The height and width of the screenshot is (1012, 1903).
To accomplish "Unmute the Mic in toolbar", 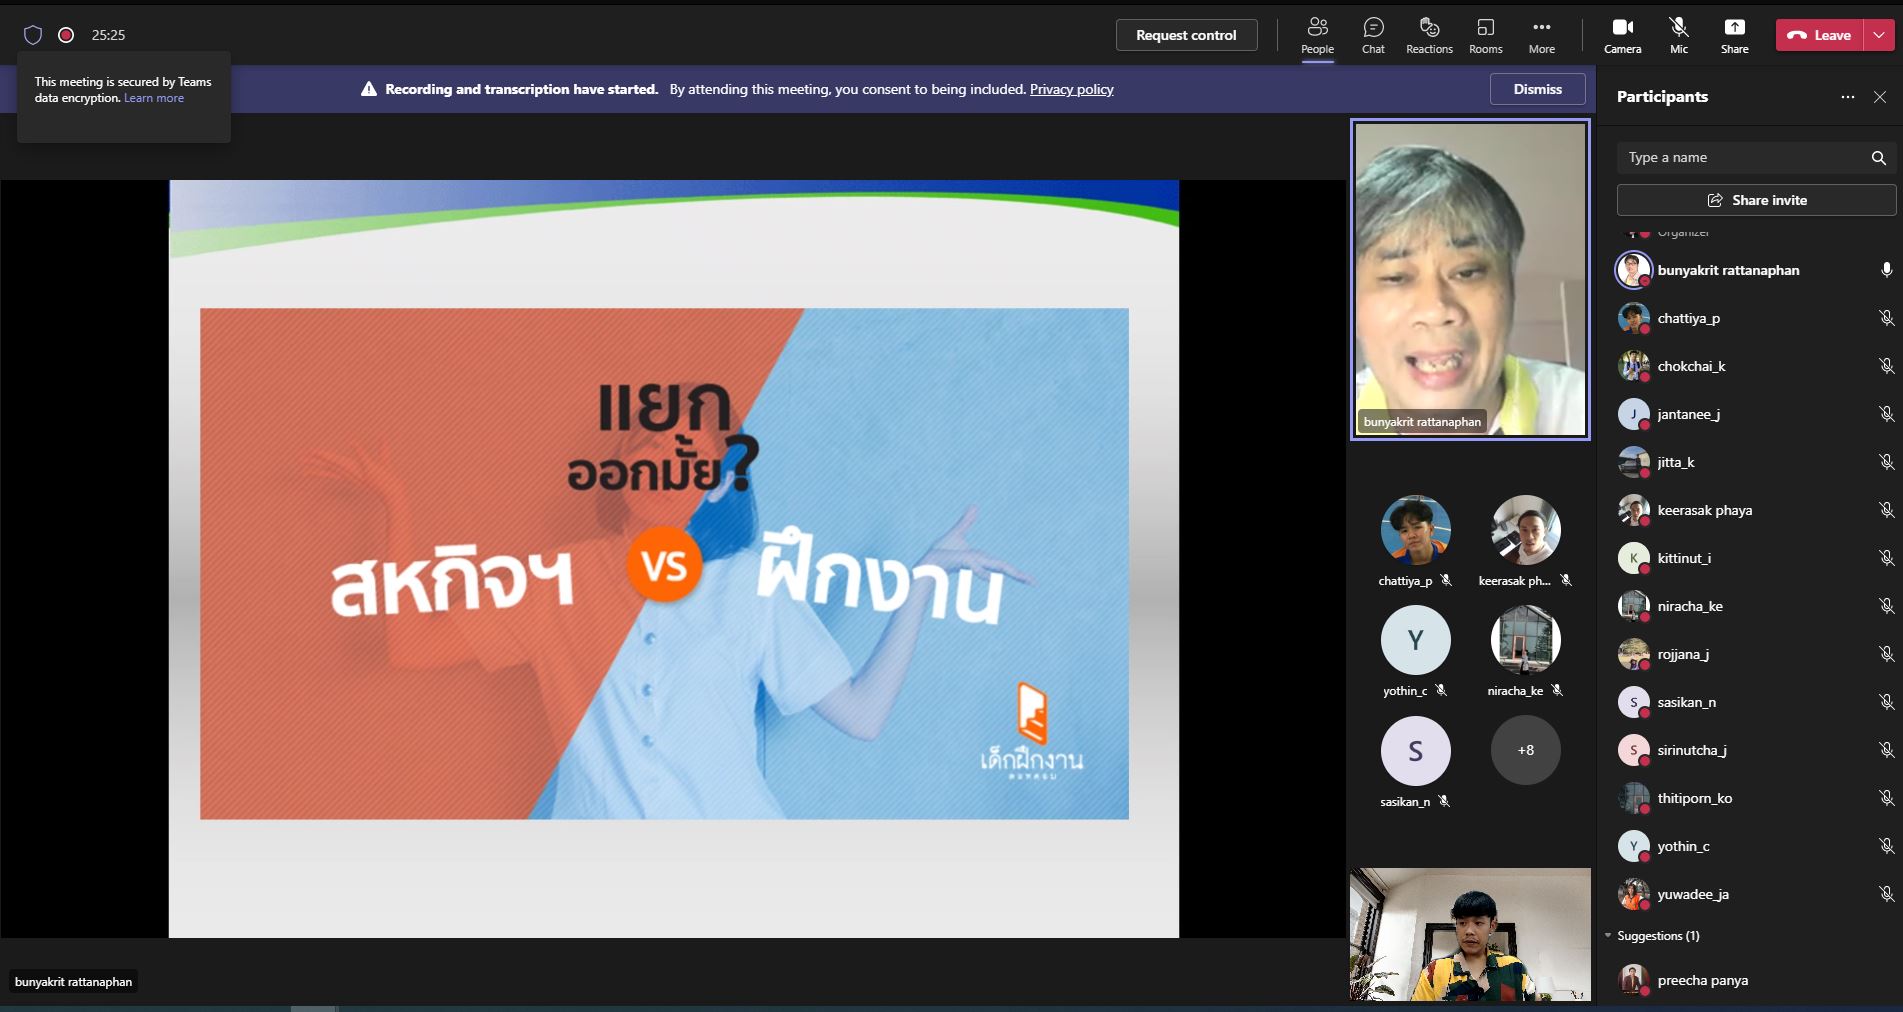I will (x=1678, y=35).
